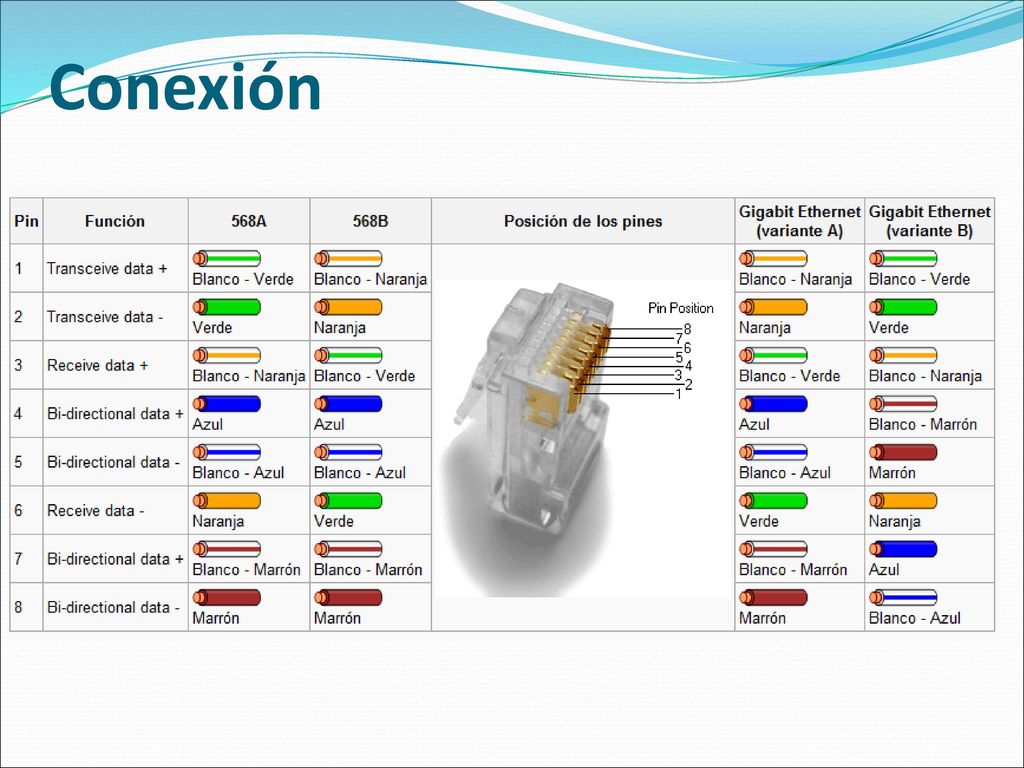Click brown wire icon in 568A pin 8
This screenshot has width=1024, height=768.
(227, 597)
